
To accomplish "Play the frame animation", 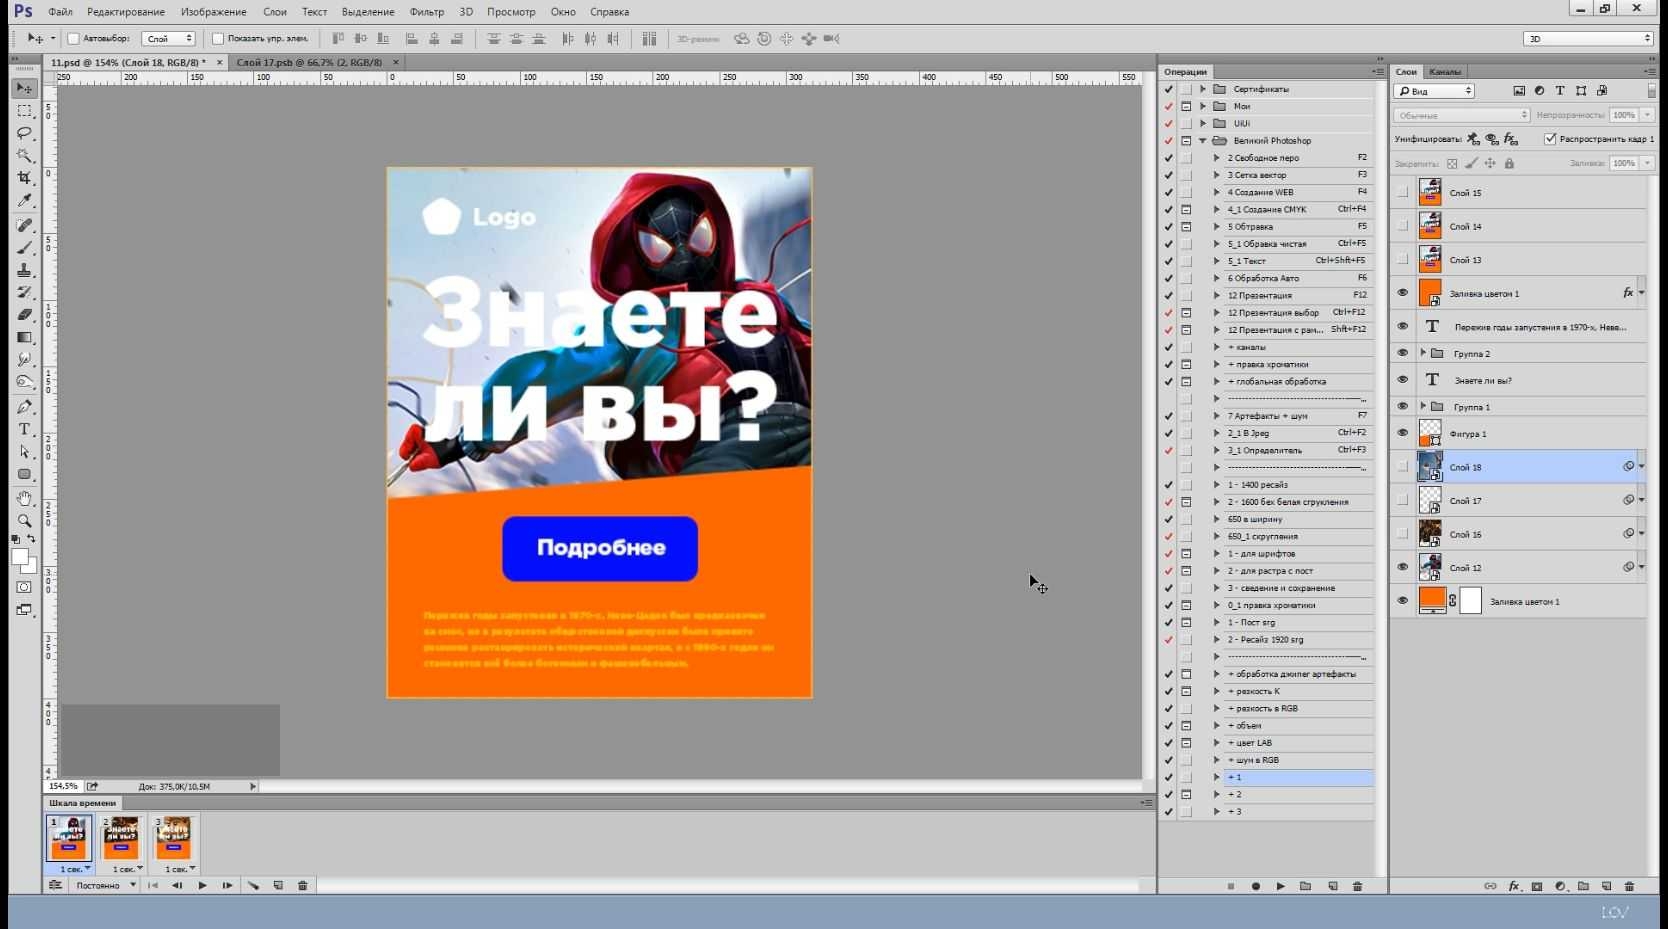I will click(203, 885).
